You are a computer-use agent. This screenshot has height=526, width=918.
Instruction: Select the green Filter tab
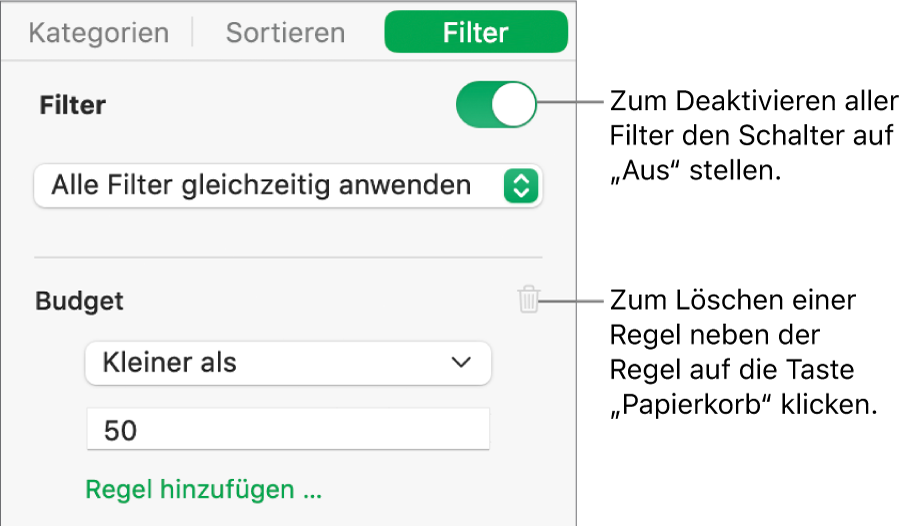coord(476,33)
